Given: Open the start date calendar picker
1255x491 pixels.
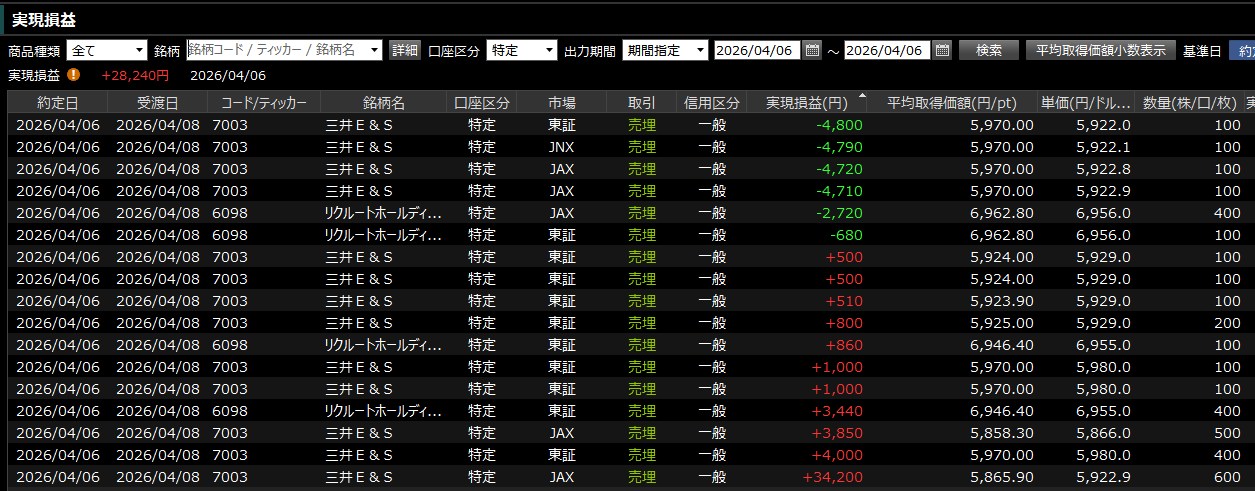Looking at the screenshot, I should [812, 50].
